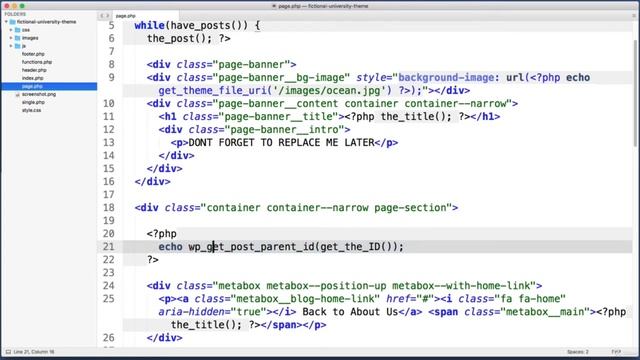Click the fictional-university-theme folder icon
This screenshot has width=640, height=360.
click(13, 22)
